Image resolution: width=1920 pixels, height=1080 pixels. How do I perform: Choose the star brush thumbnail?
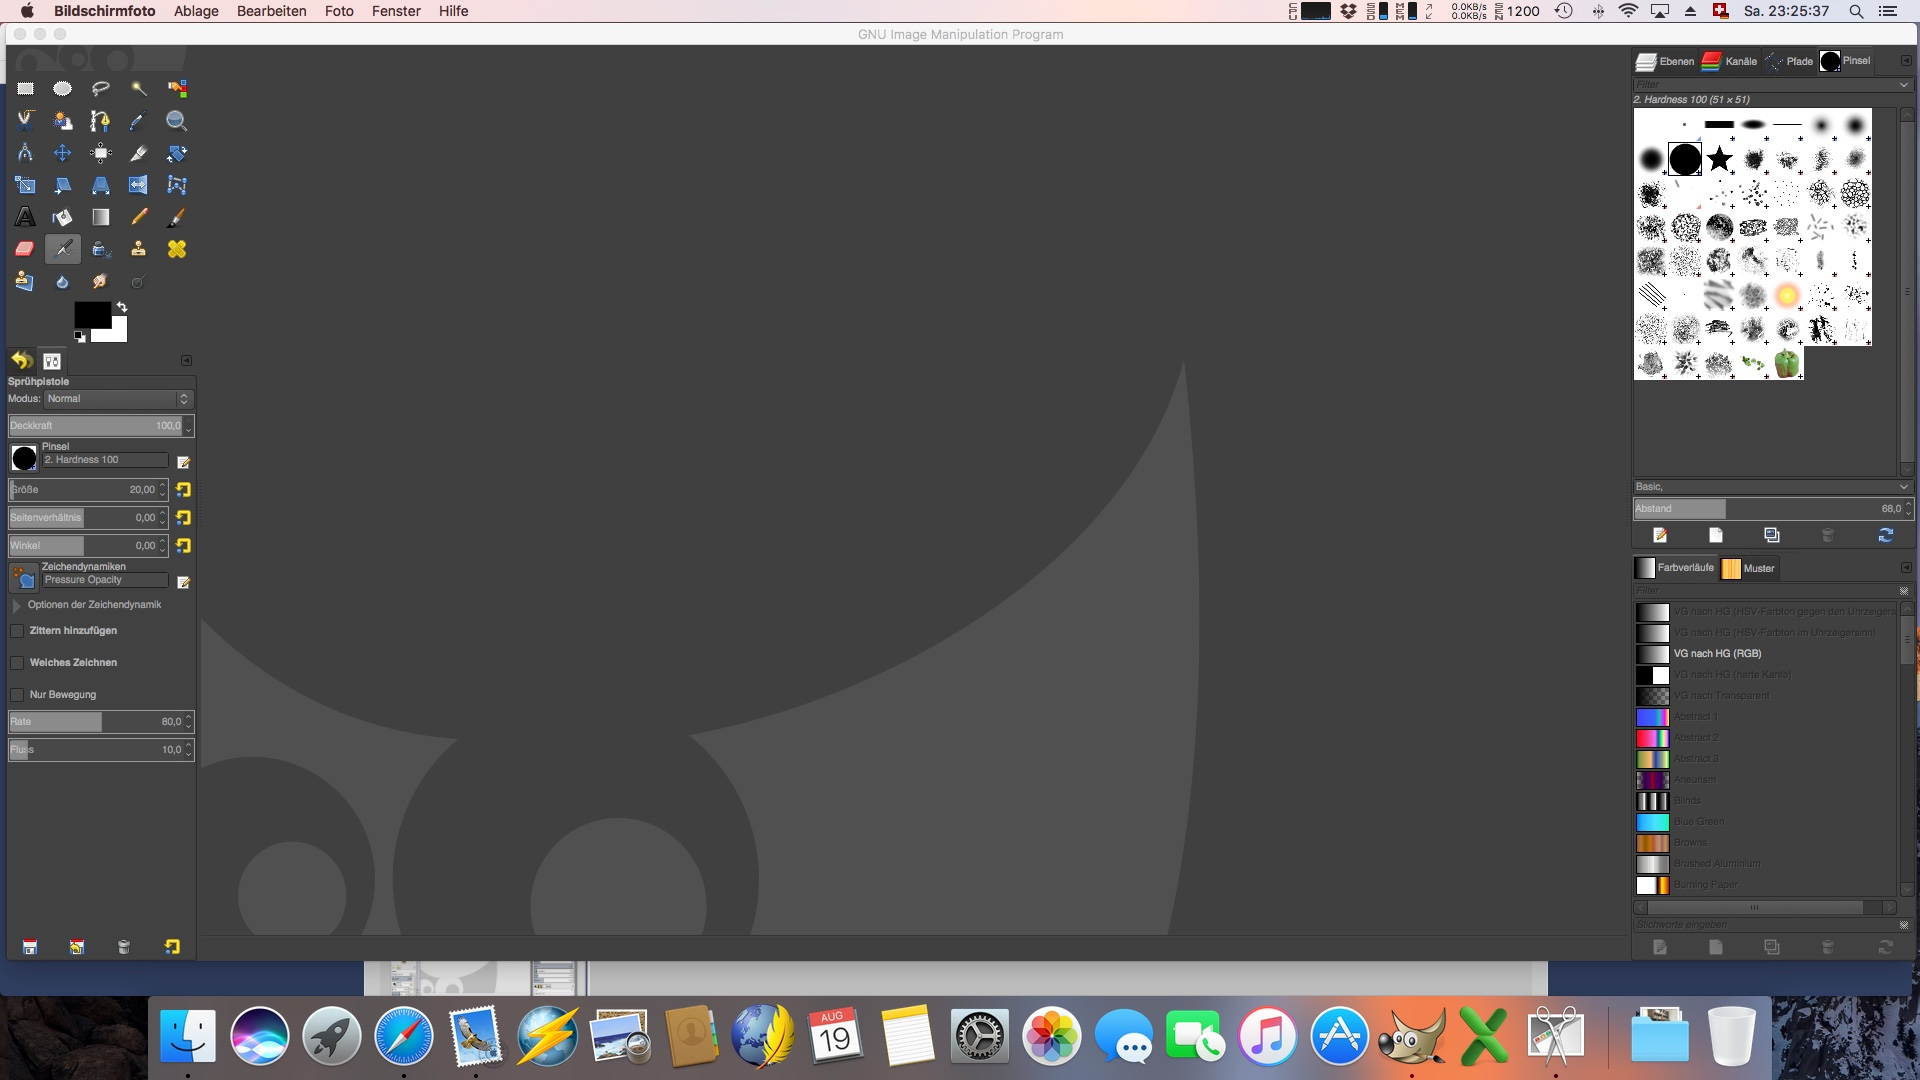tap(1719, 159)
